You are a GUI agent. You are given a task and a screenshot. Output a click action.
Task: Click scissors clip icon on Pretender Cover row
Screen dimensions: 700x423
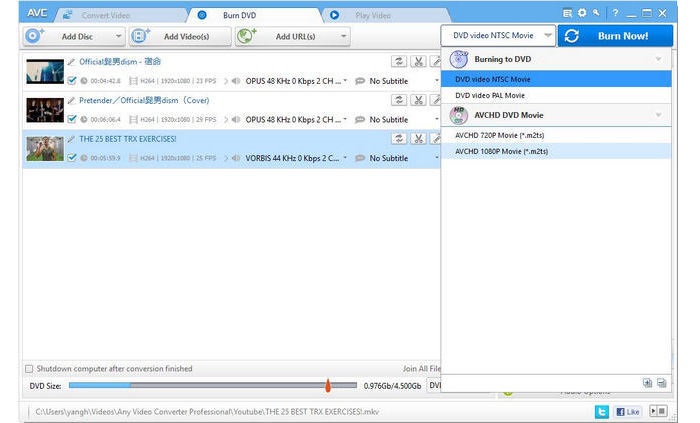click(418, 100)
